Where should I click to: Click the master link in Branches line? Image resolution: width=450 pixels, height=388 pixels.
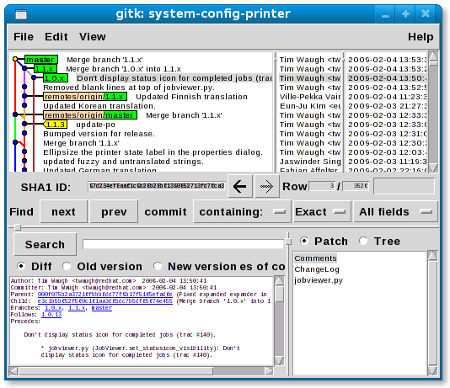[102, 308]
